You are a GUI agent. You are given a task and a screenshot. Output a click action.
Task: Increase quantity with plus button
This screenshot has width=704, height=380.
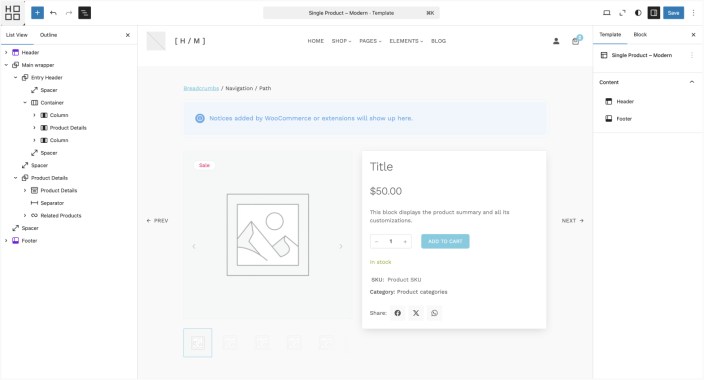click(x=405, y=242)
